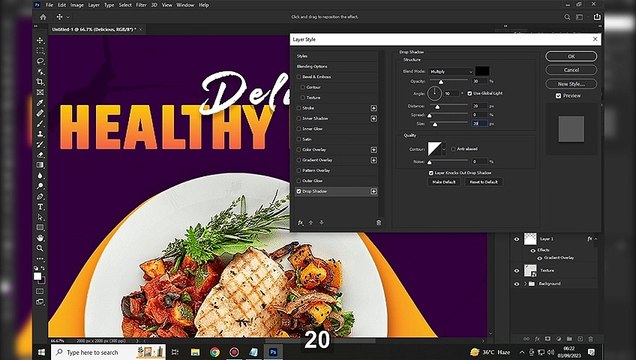
Task: Select the Blur tool
Action: 40,176
